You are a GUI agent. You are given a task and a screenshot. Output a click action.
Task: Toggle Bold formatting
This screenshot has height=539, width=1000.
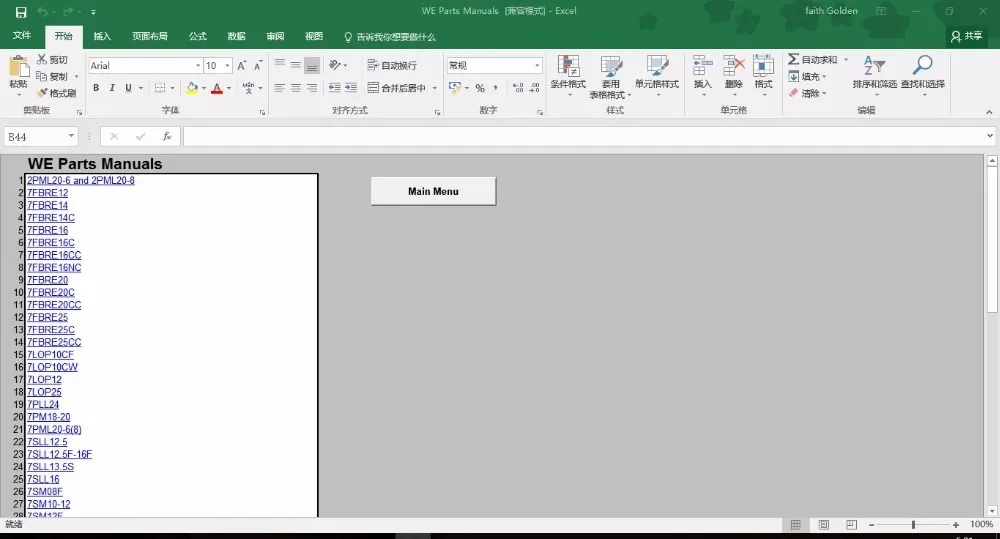[x=96, y=88]
